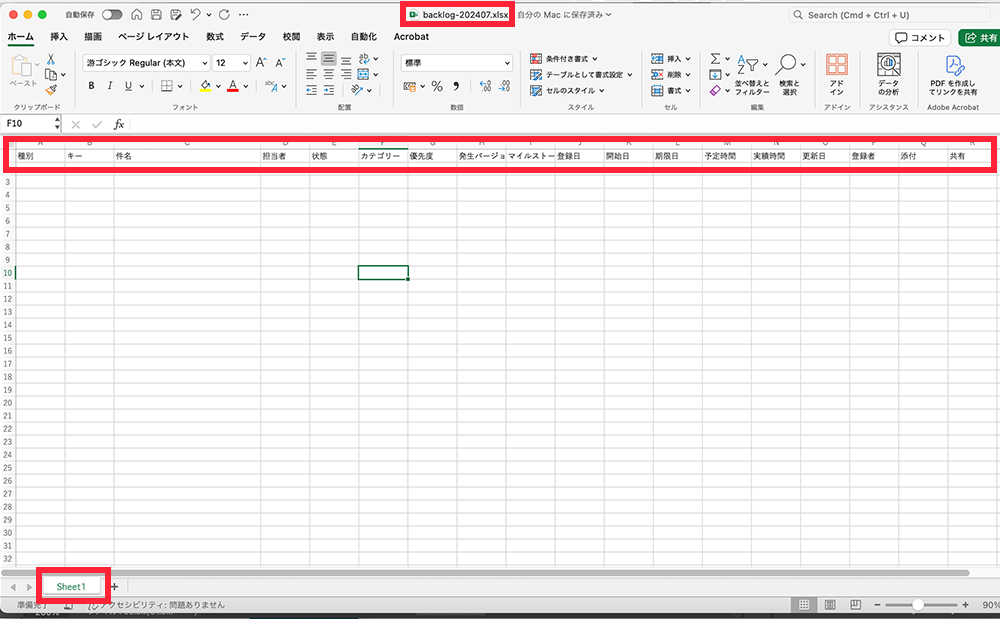Click the コメント button

919,38
